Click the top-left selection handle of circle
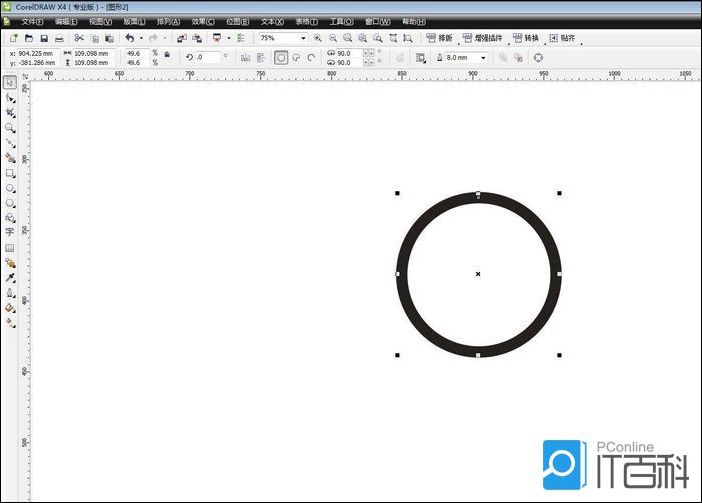 click(398, 193)
